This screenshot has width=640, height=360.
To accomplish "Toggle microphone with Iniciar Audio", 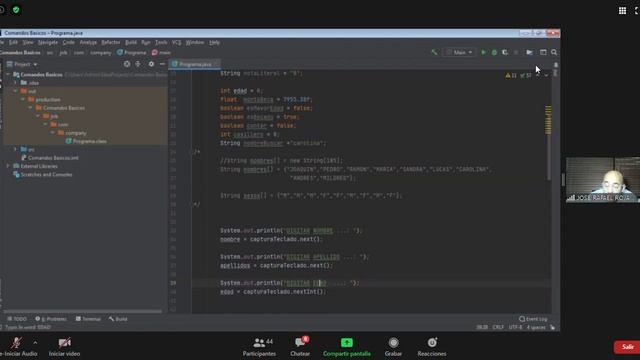I will (x=17, y=347).
